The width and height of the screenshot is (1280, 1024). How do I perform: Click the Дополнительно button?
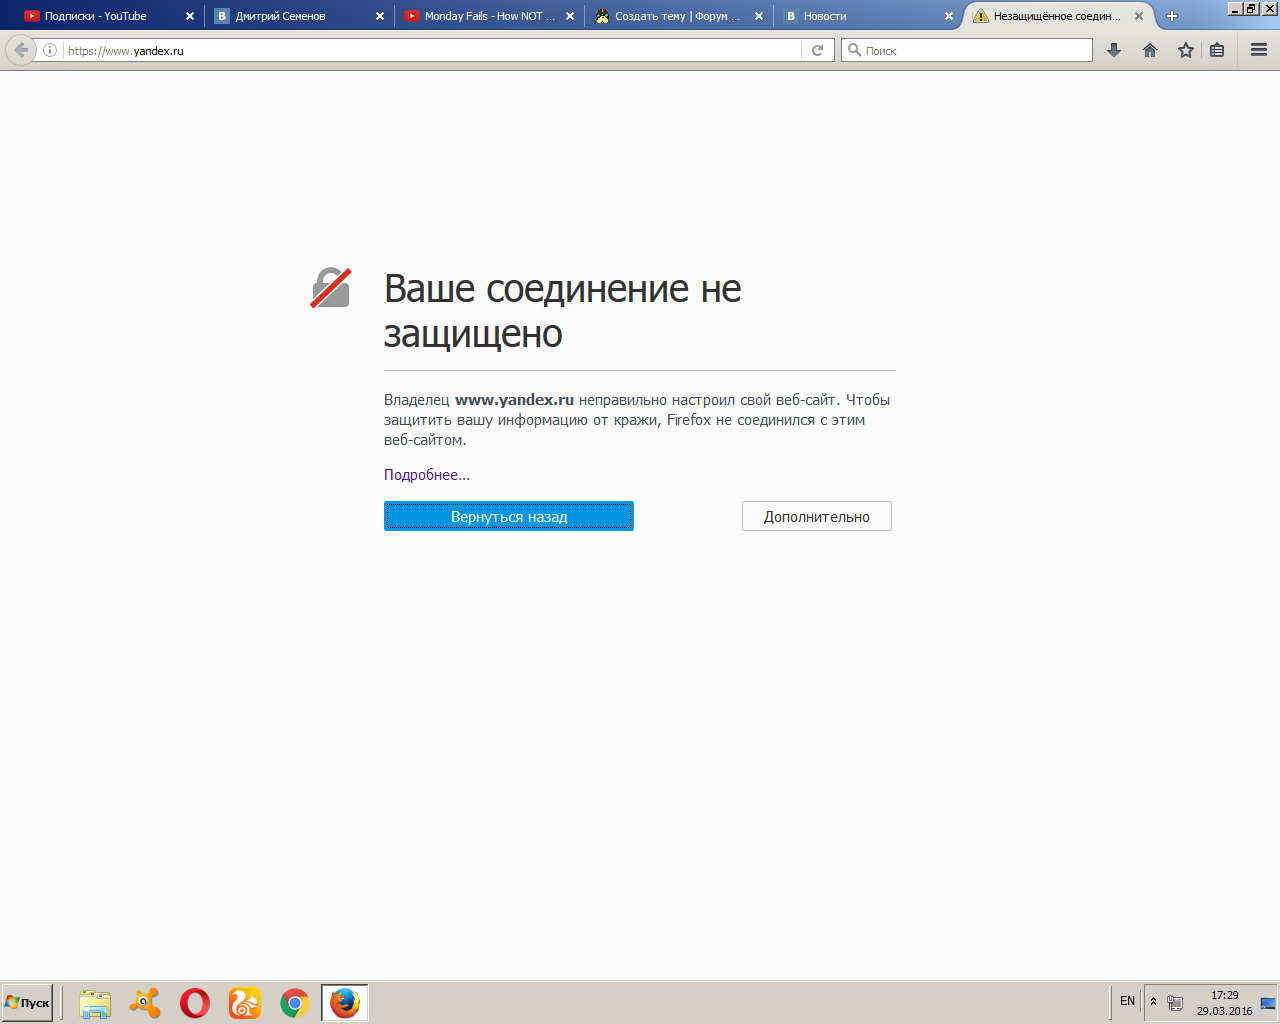point(817,516)
